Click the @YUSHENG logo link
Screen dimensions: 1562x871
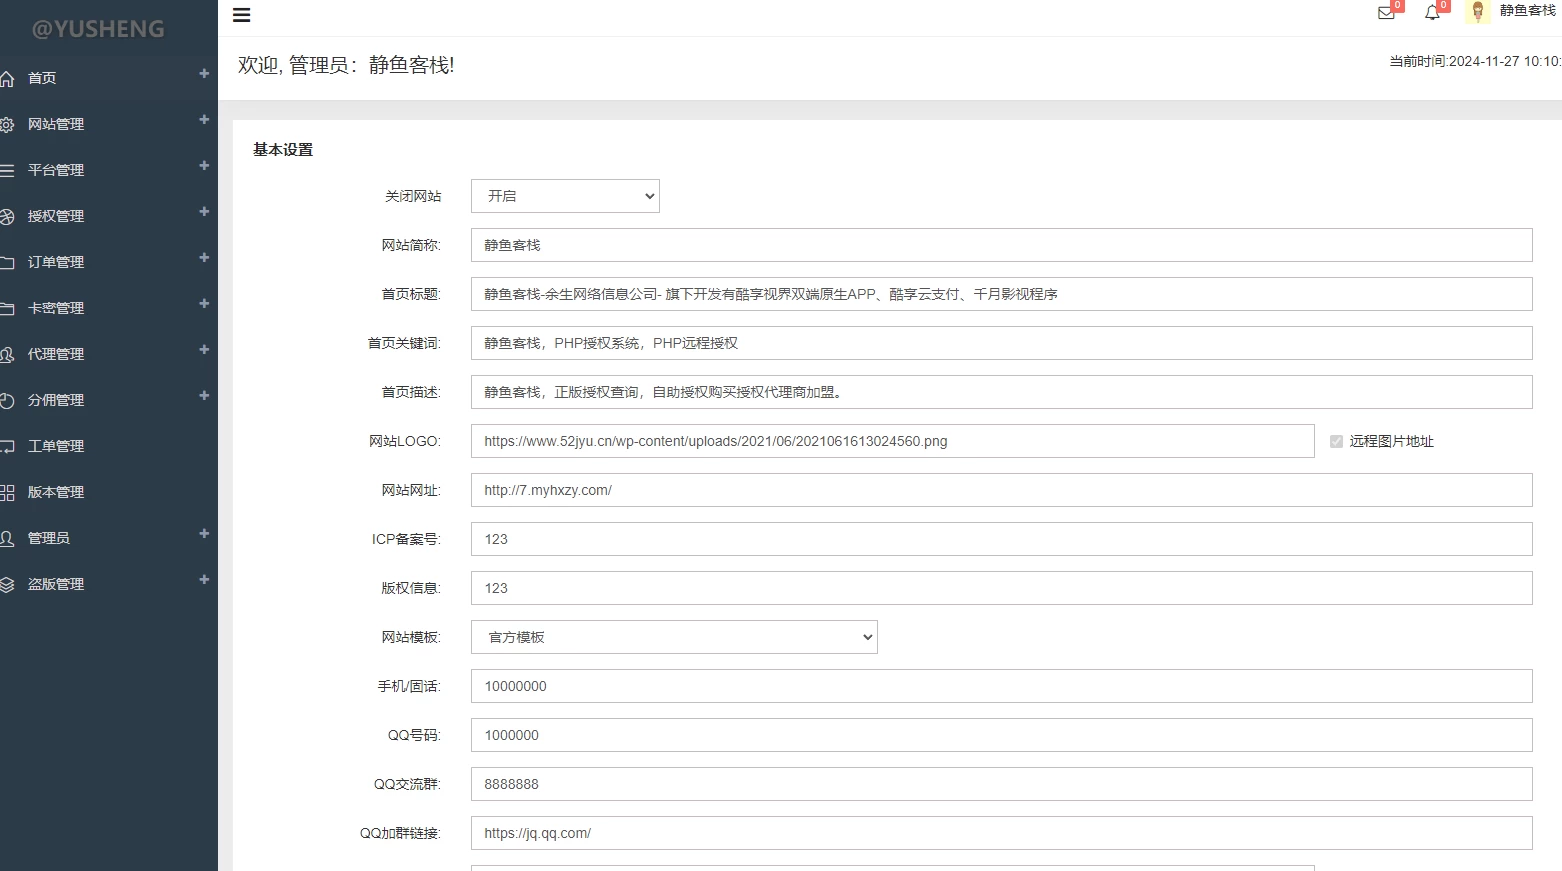click(98, 29)
